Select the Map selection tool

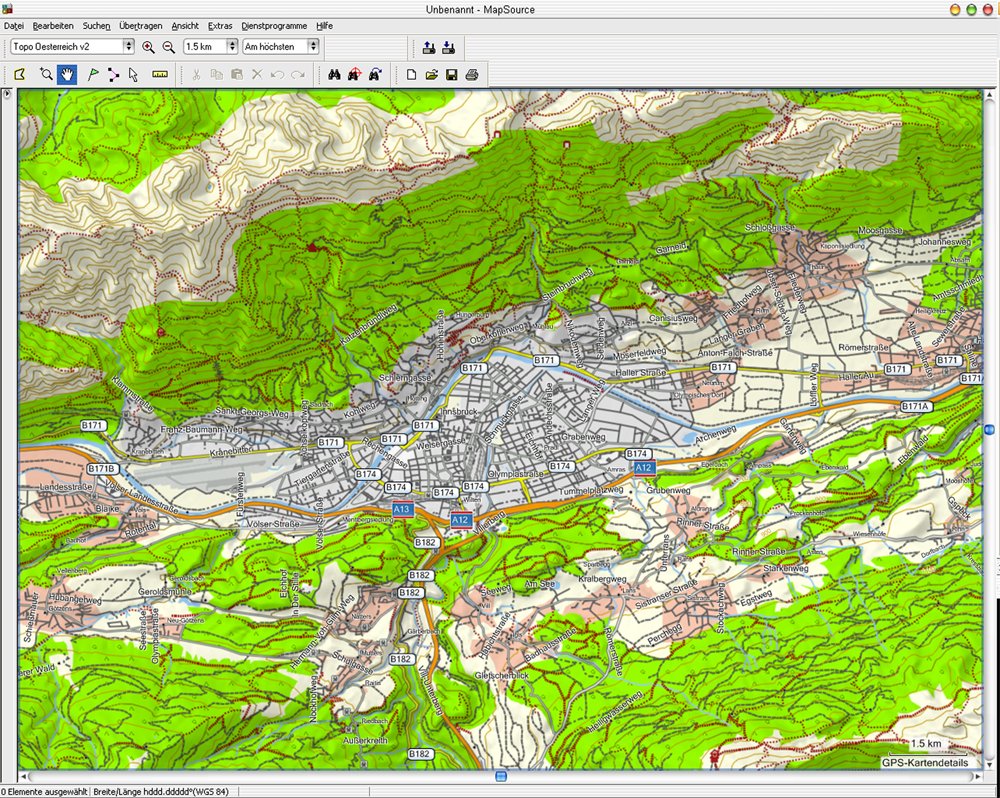point(20,75)
